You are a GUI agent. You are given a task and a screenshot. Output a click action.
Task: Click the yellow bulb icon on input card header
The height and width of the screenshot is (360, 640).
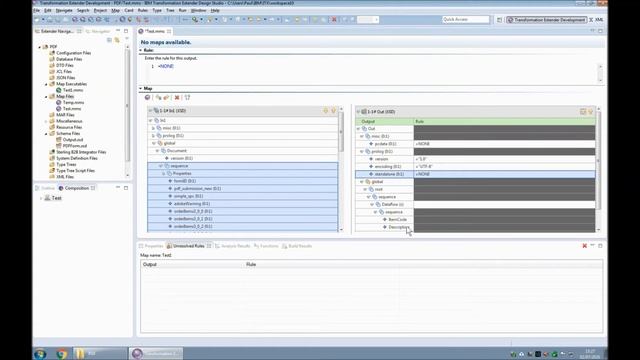tap(333, 111)
